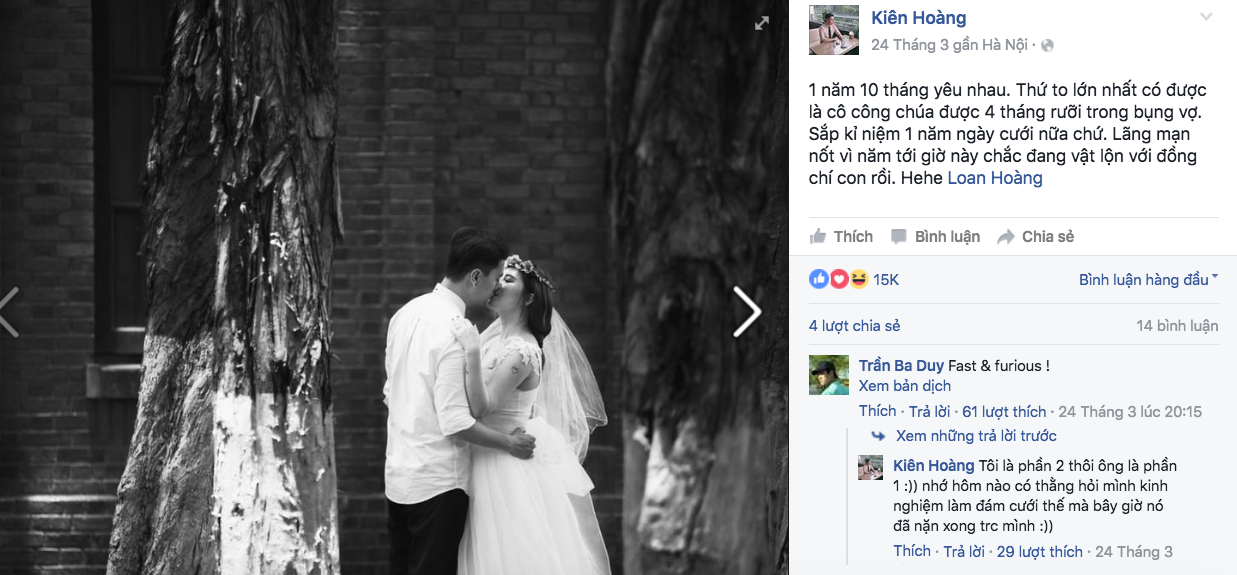Screen dimensions: 1237x575
Task: Enter fullscreen photo view
Action: click(762, 22)
